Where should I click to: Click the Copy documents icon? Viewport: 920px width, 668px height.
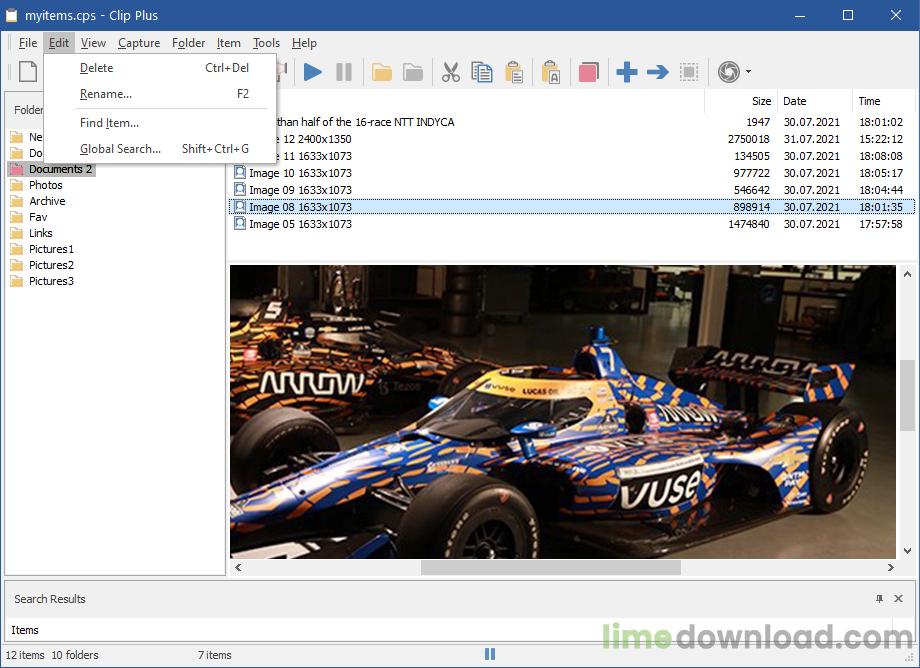pos(482,72)
